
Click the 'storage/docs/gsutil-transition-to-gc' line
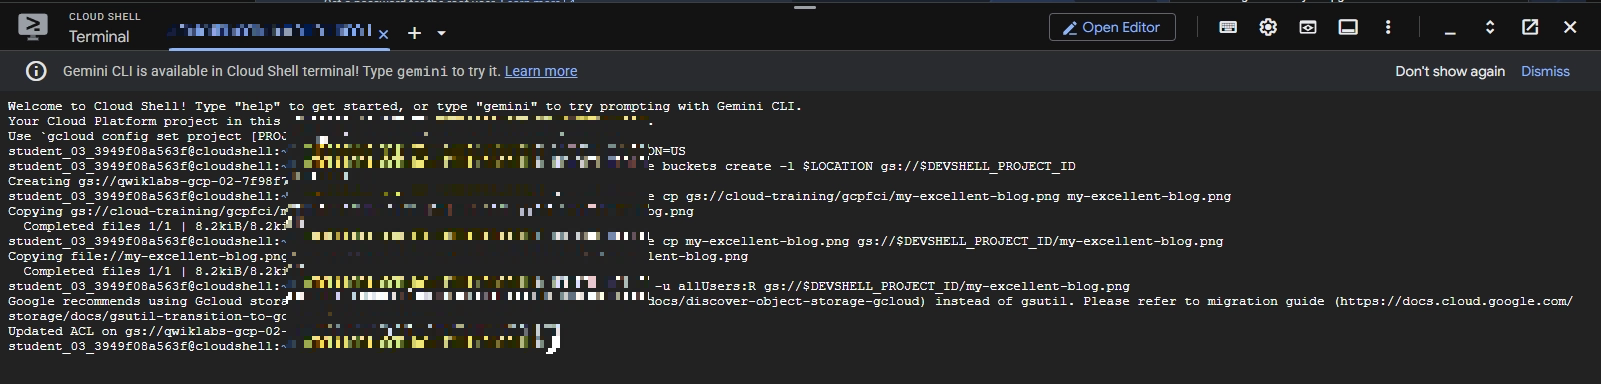[x=148, y=316]
